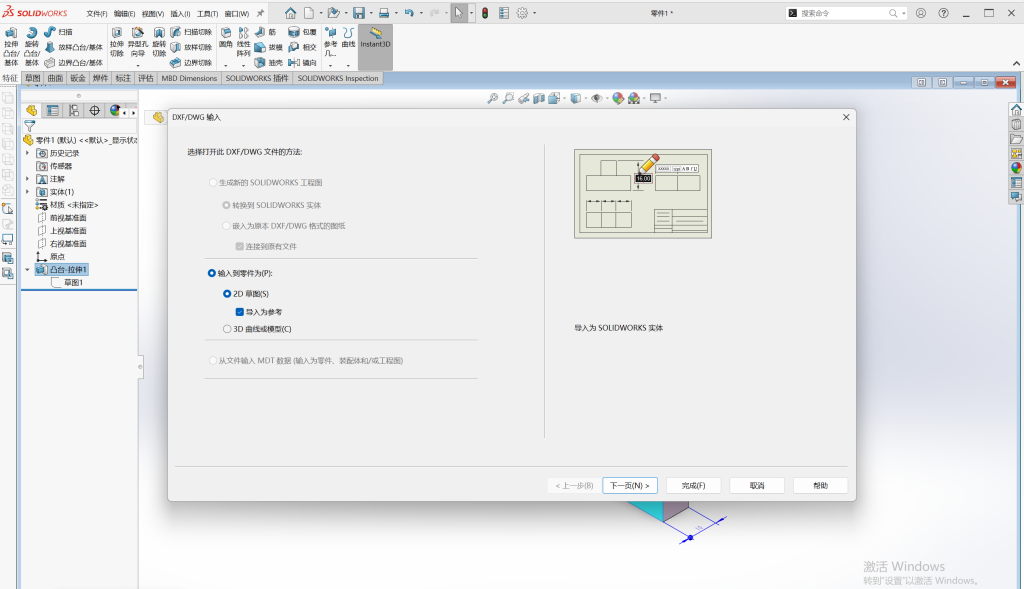Click the 拉伸凸台/基体 extrude boss tool
Image resolution: width=1024 pixels, height=589 pixels.
11,46
